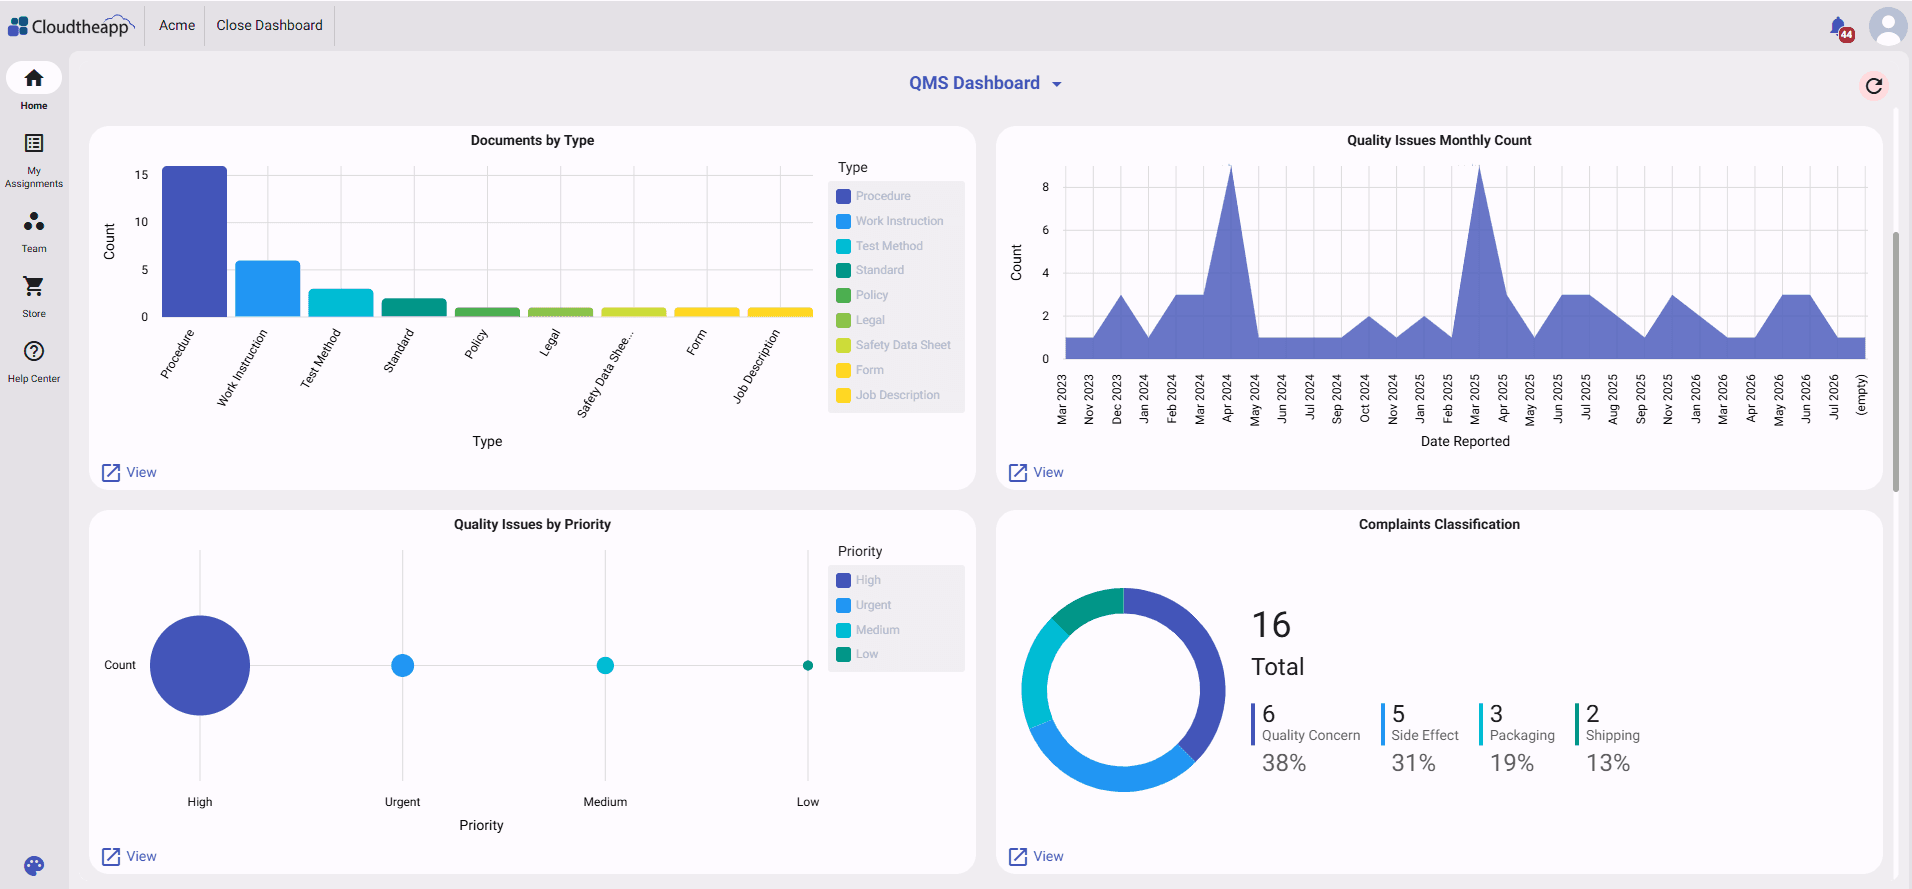Click View icon under Quality Issues by Priority
Screen dimensions: 1912x889
pos(111,857)
